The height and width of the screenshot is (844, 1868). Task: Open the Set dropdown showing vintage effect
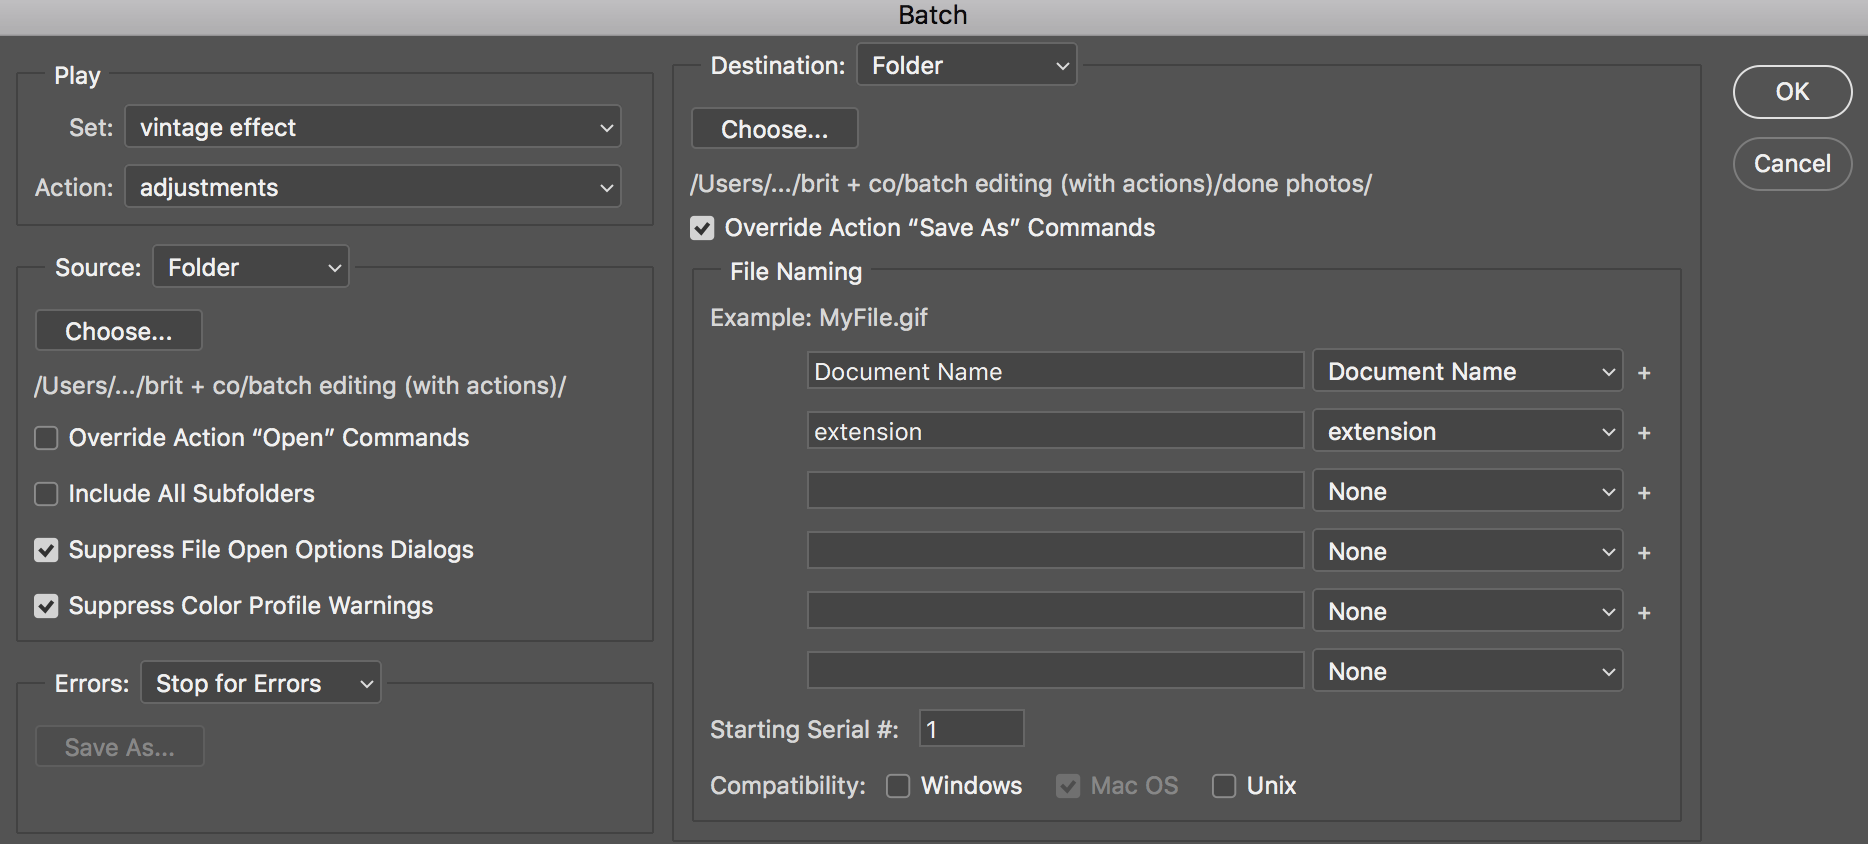pyautogui.click(x=373, y=127)
